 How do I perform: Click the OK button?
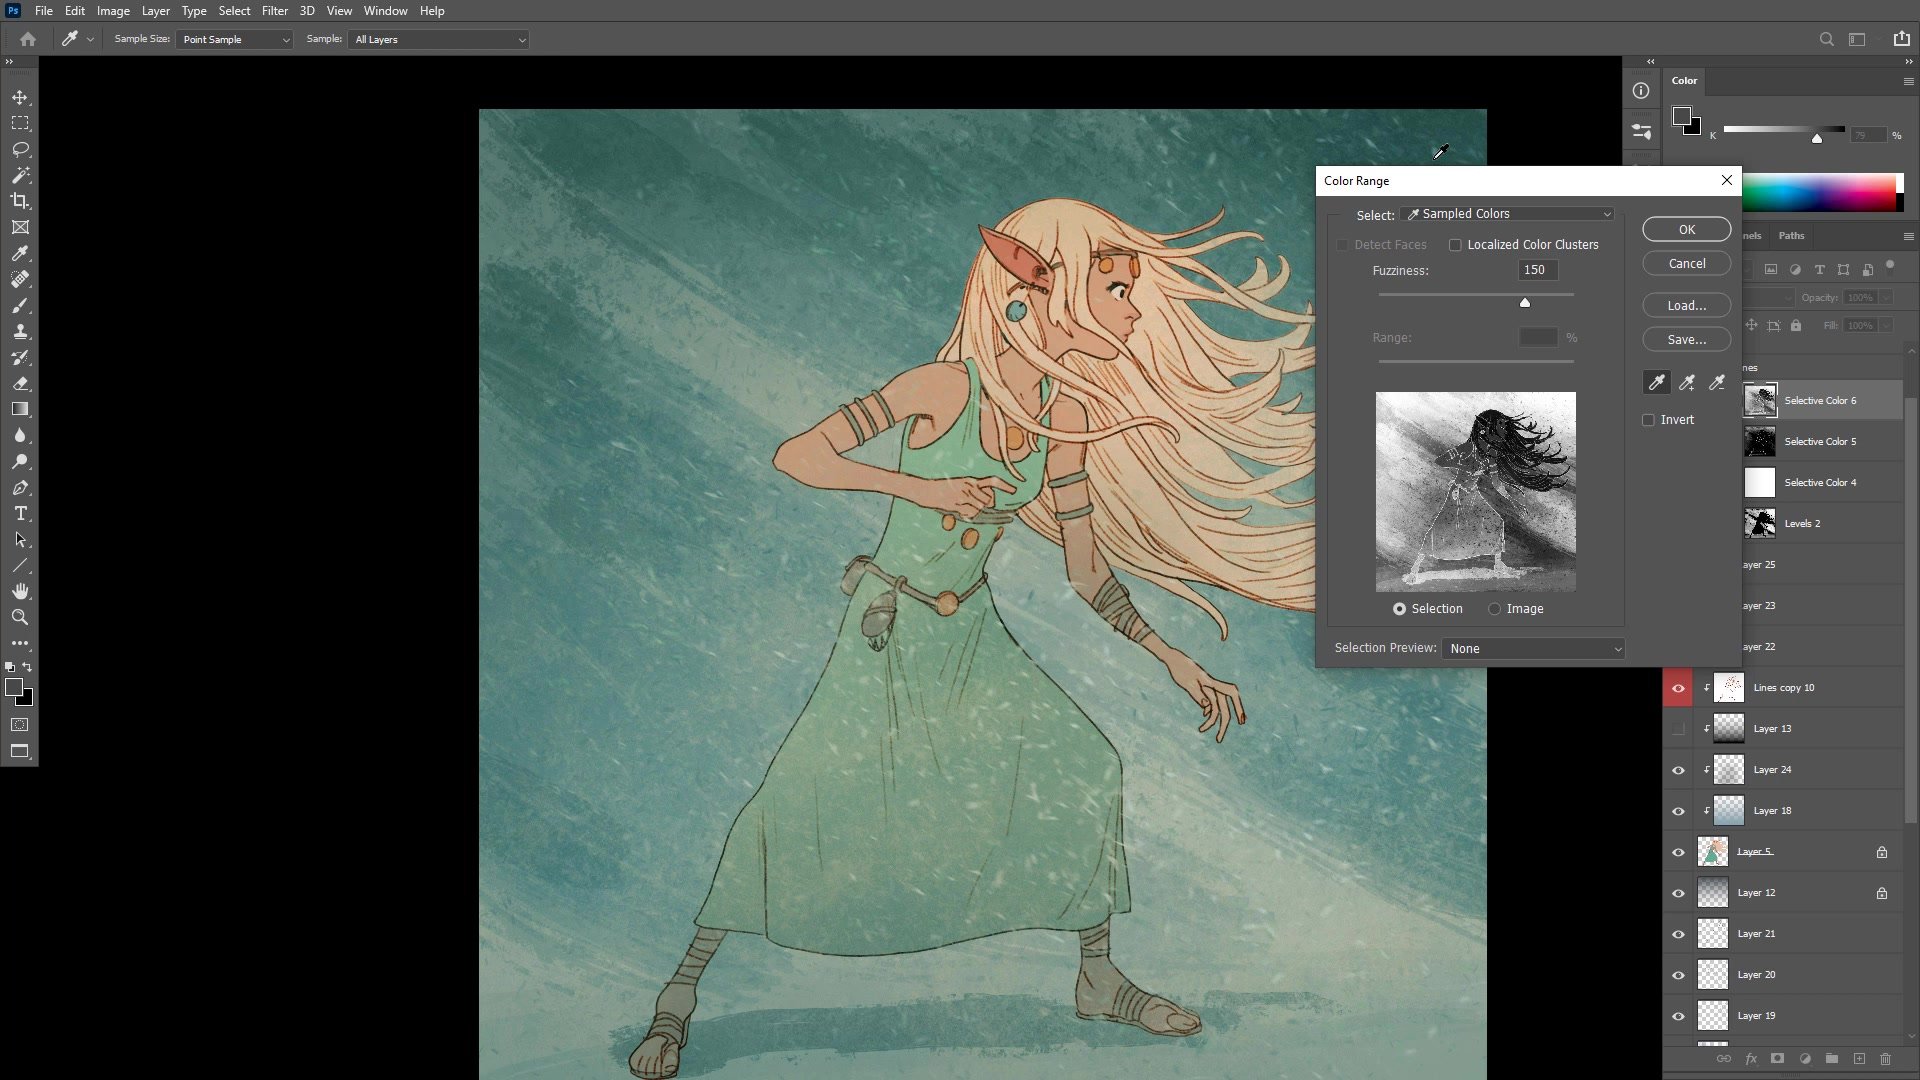[1686, 230]
